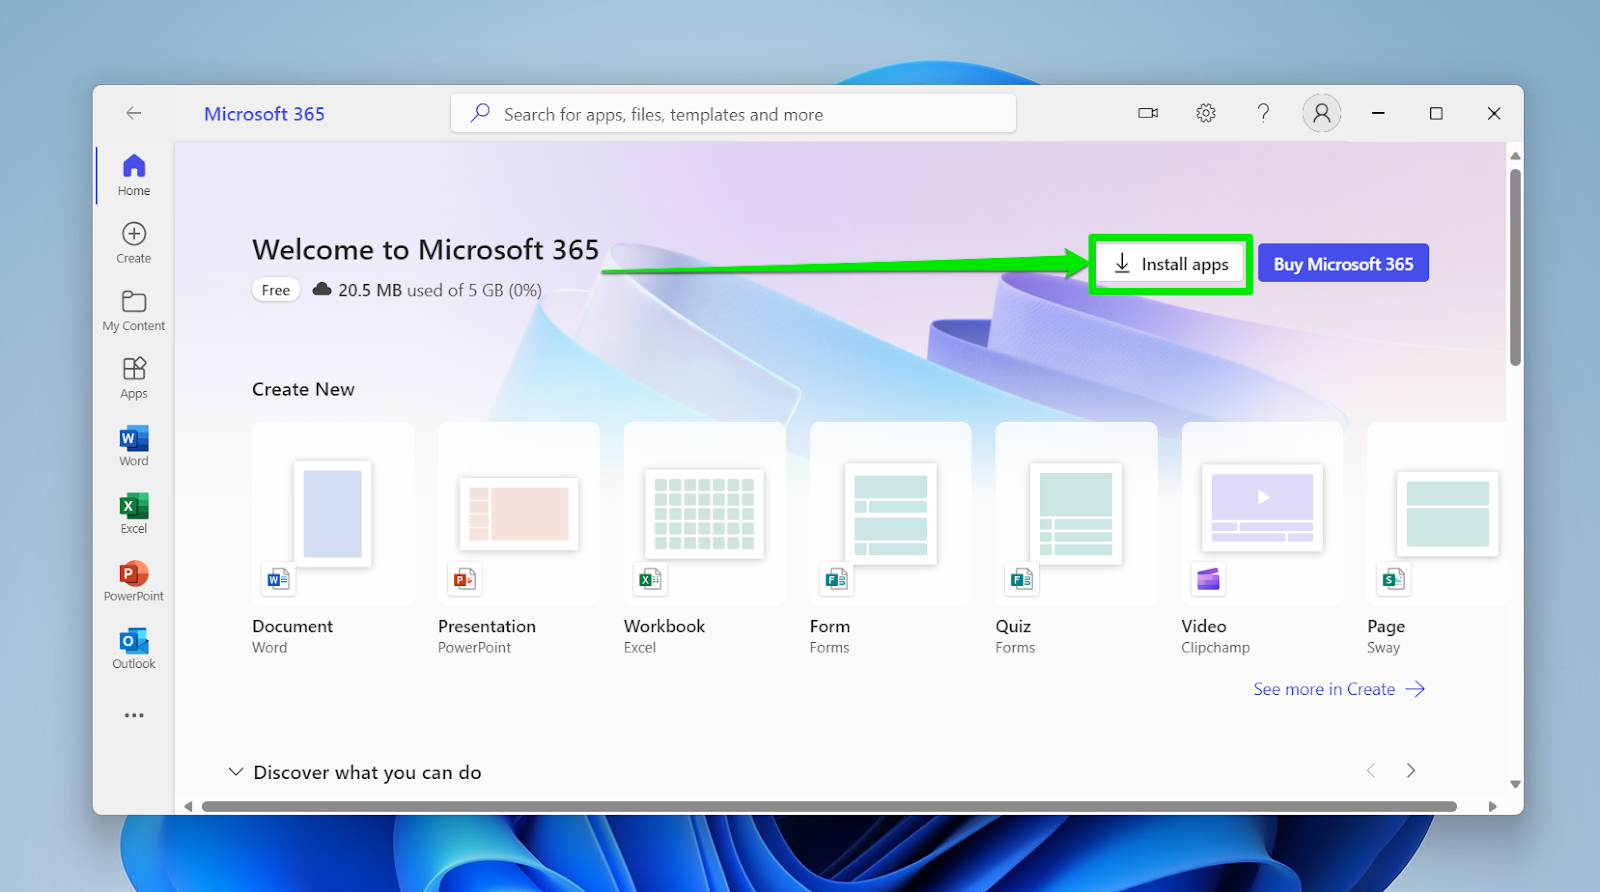This screenshot has width=1600, height=892.
Task: Click the search magnifier icon
Action: click(480, 113)
